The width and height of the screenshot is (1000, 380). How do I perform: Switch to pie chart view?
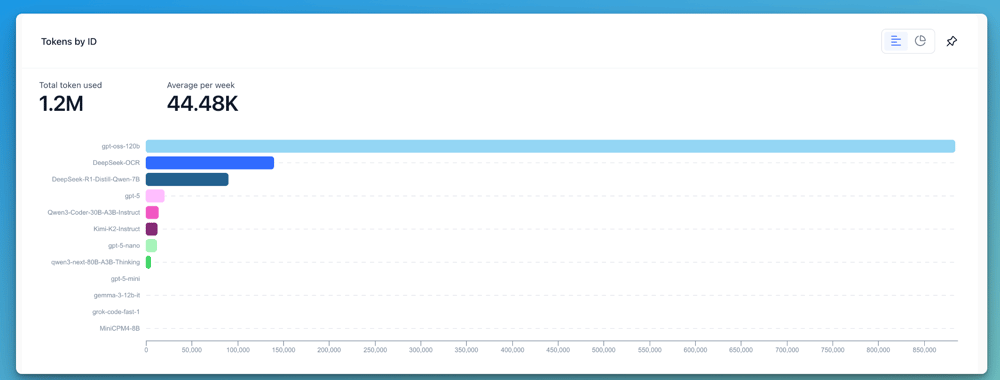[920, 41]
